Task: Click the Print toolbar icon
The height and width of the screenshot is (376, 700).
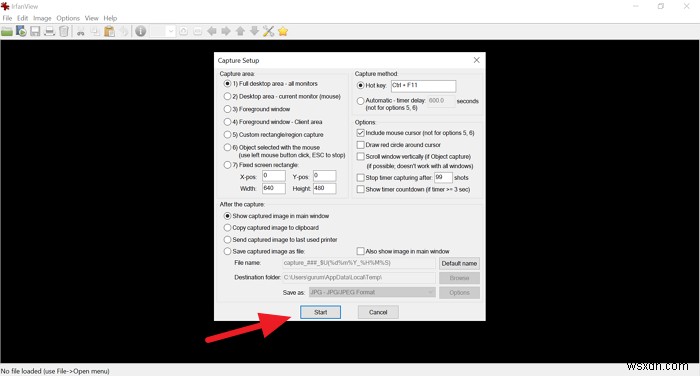Action: [49, 31]
